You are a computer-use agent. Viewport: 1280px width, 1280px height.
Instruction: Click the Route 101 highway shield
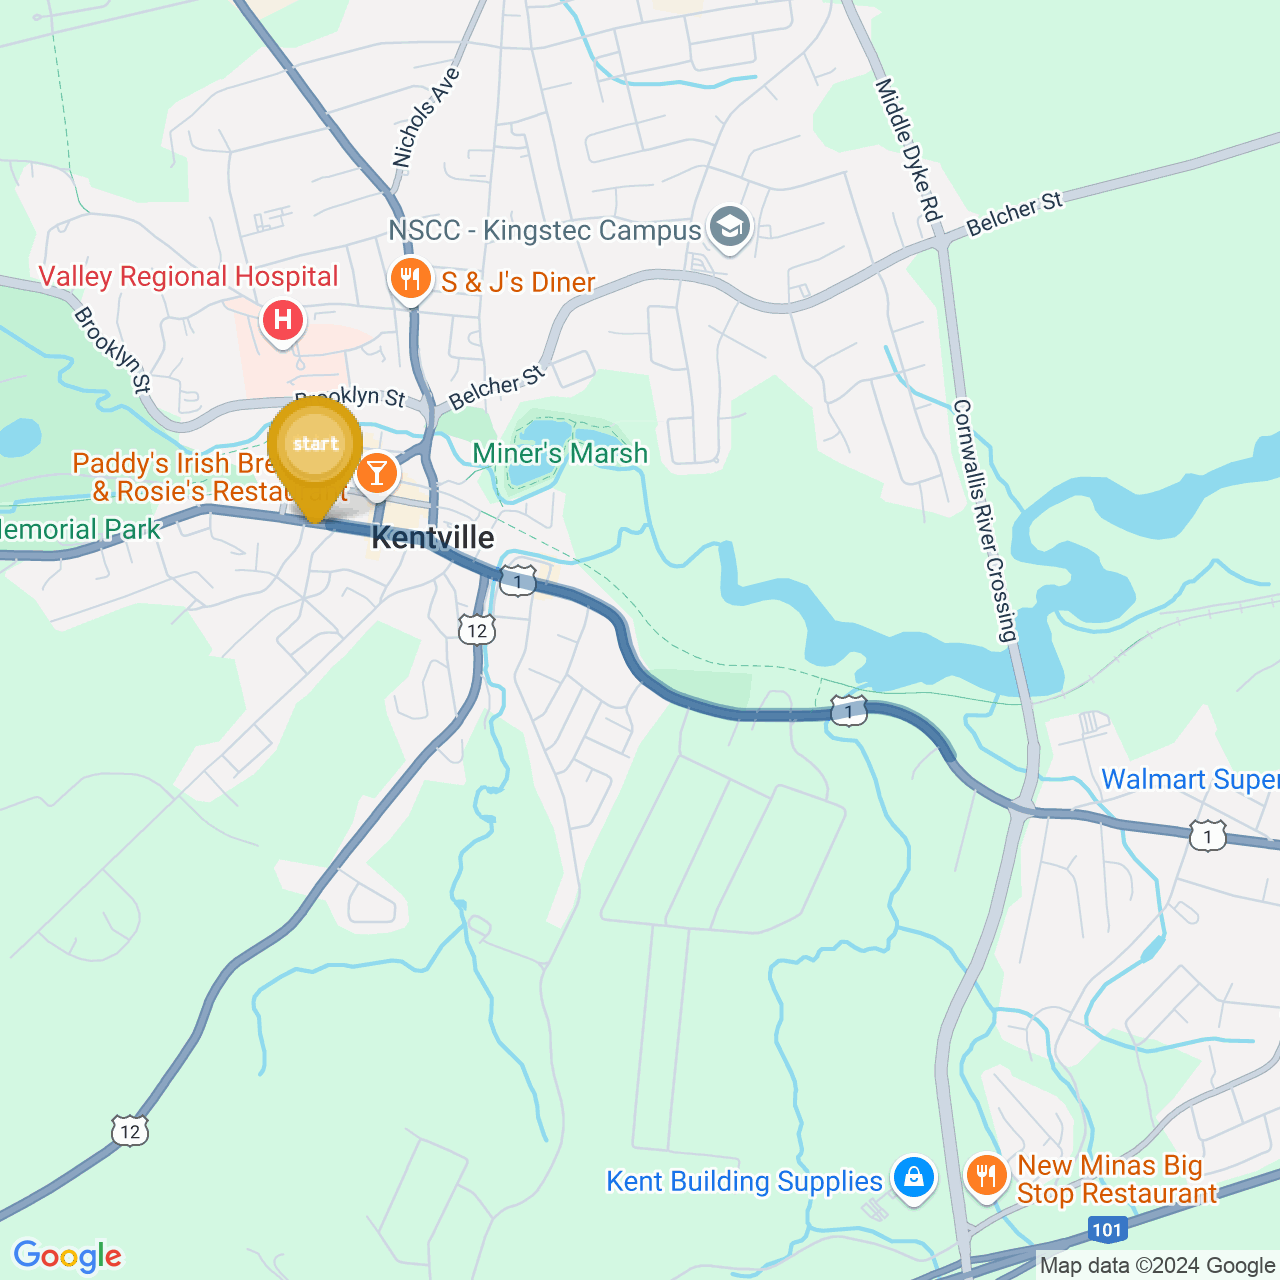(x=1107, y=1229)
